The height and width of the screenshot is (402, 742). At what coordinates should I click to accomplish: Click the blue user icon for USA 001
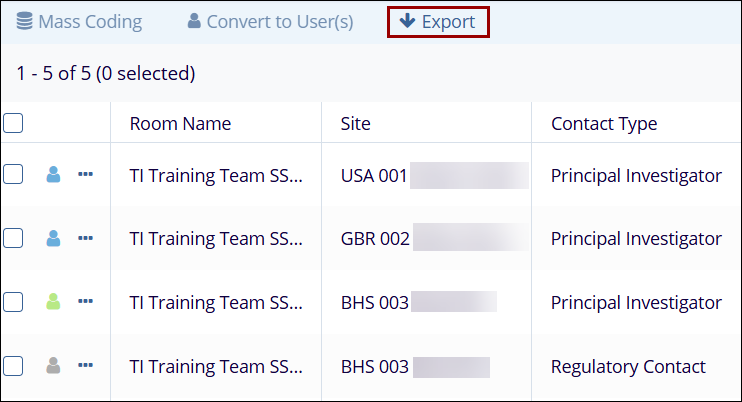click(x=54, y=175)
